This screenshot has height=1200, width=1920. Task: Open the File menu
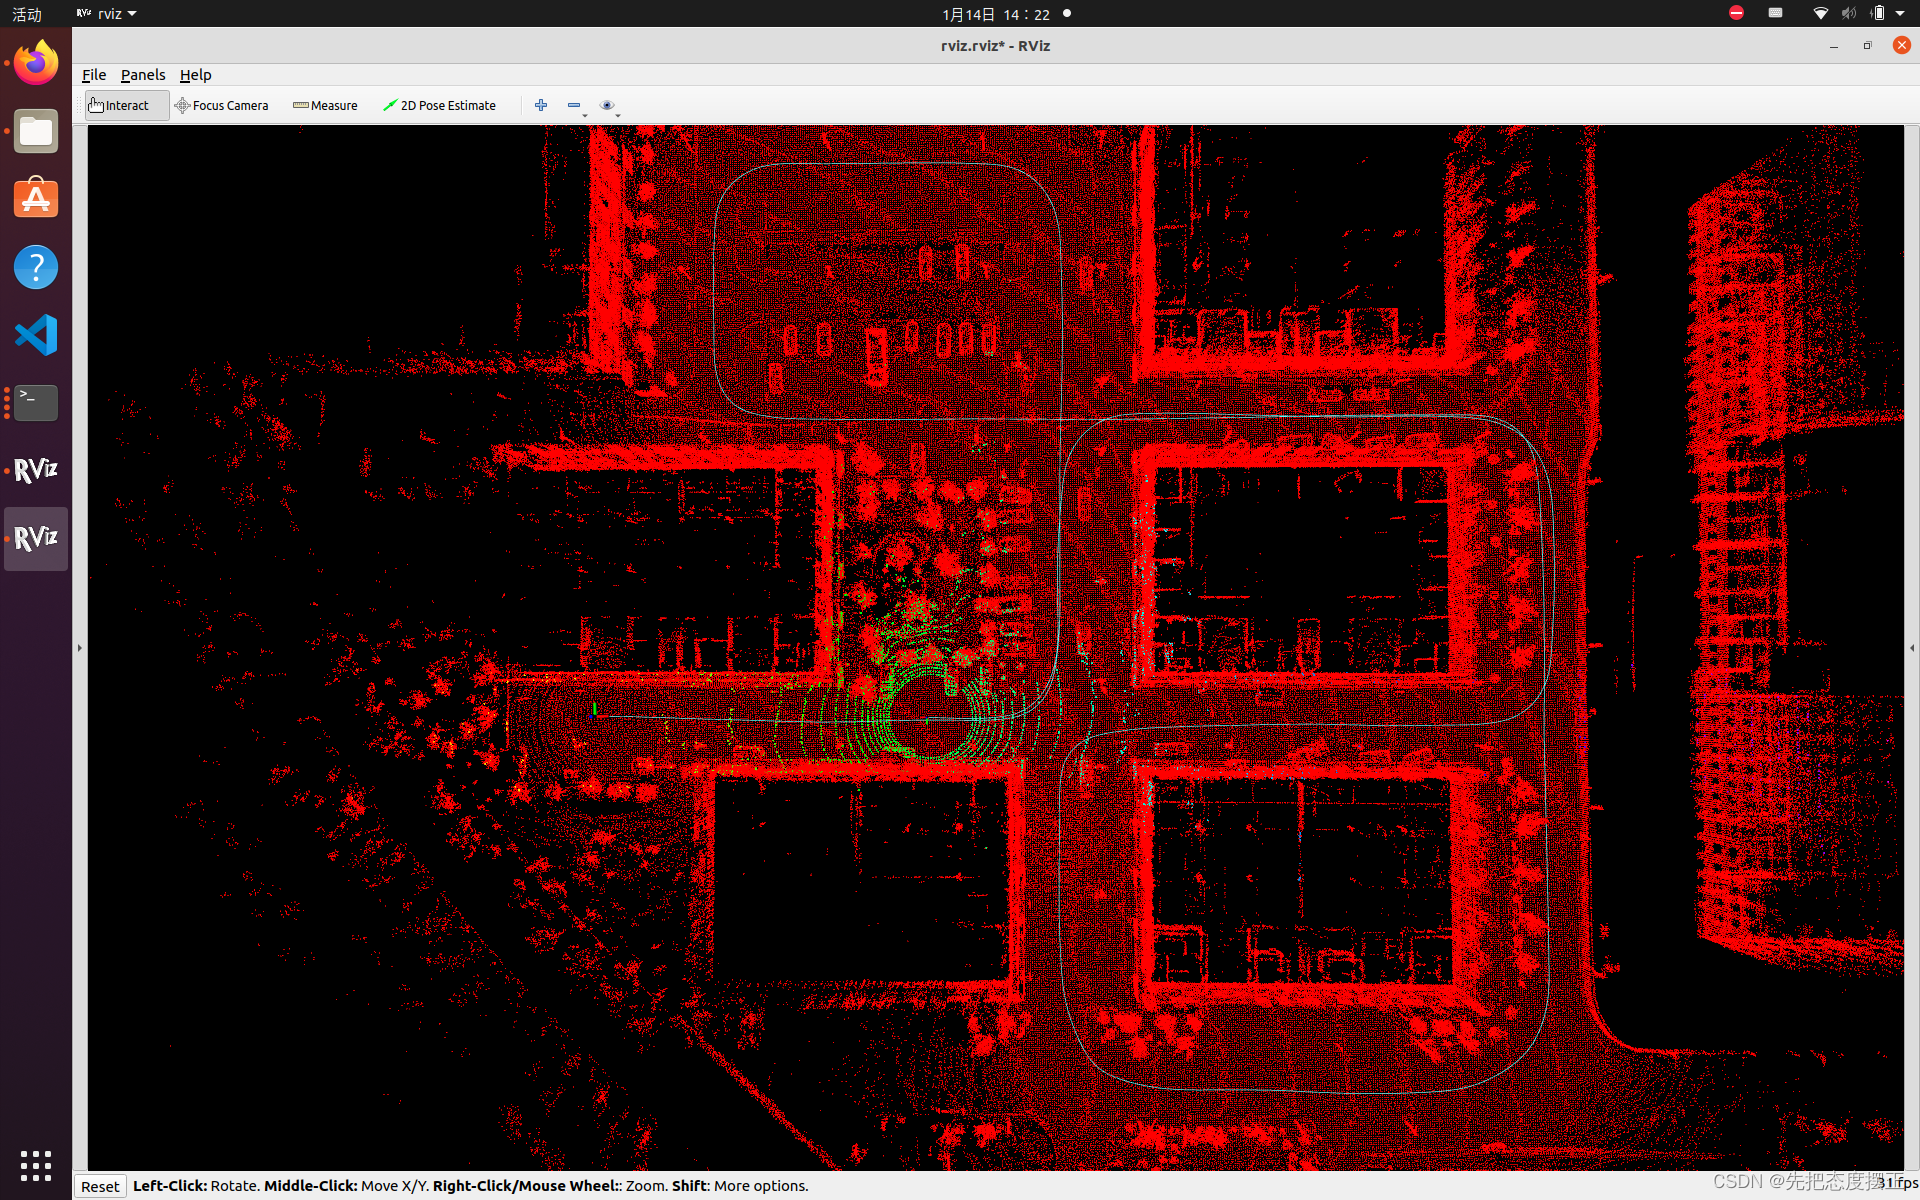(x=94, y=75)
